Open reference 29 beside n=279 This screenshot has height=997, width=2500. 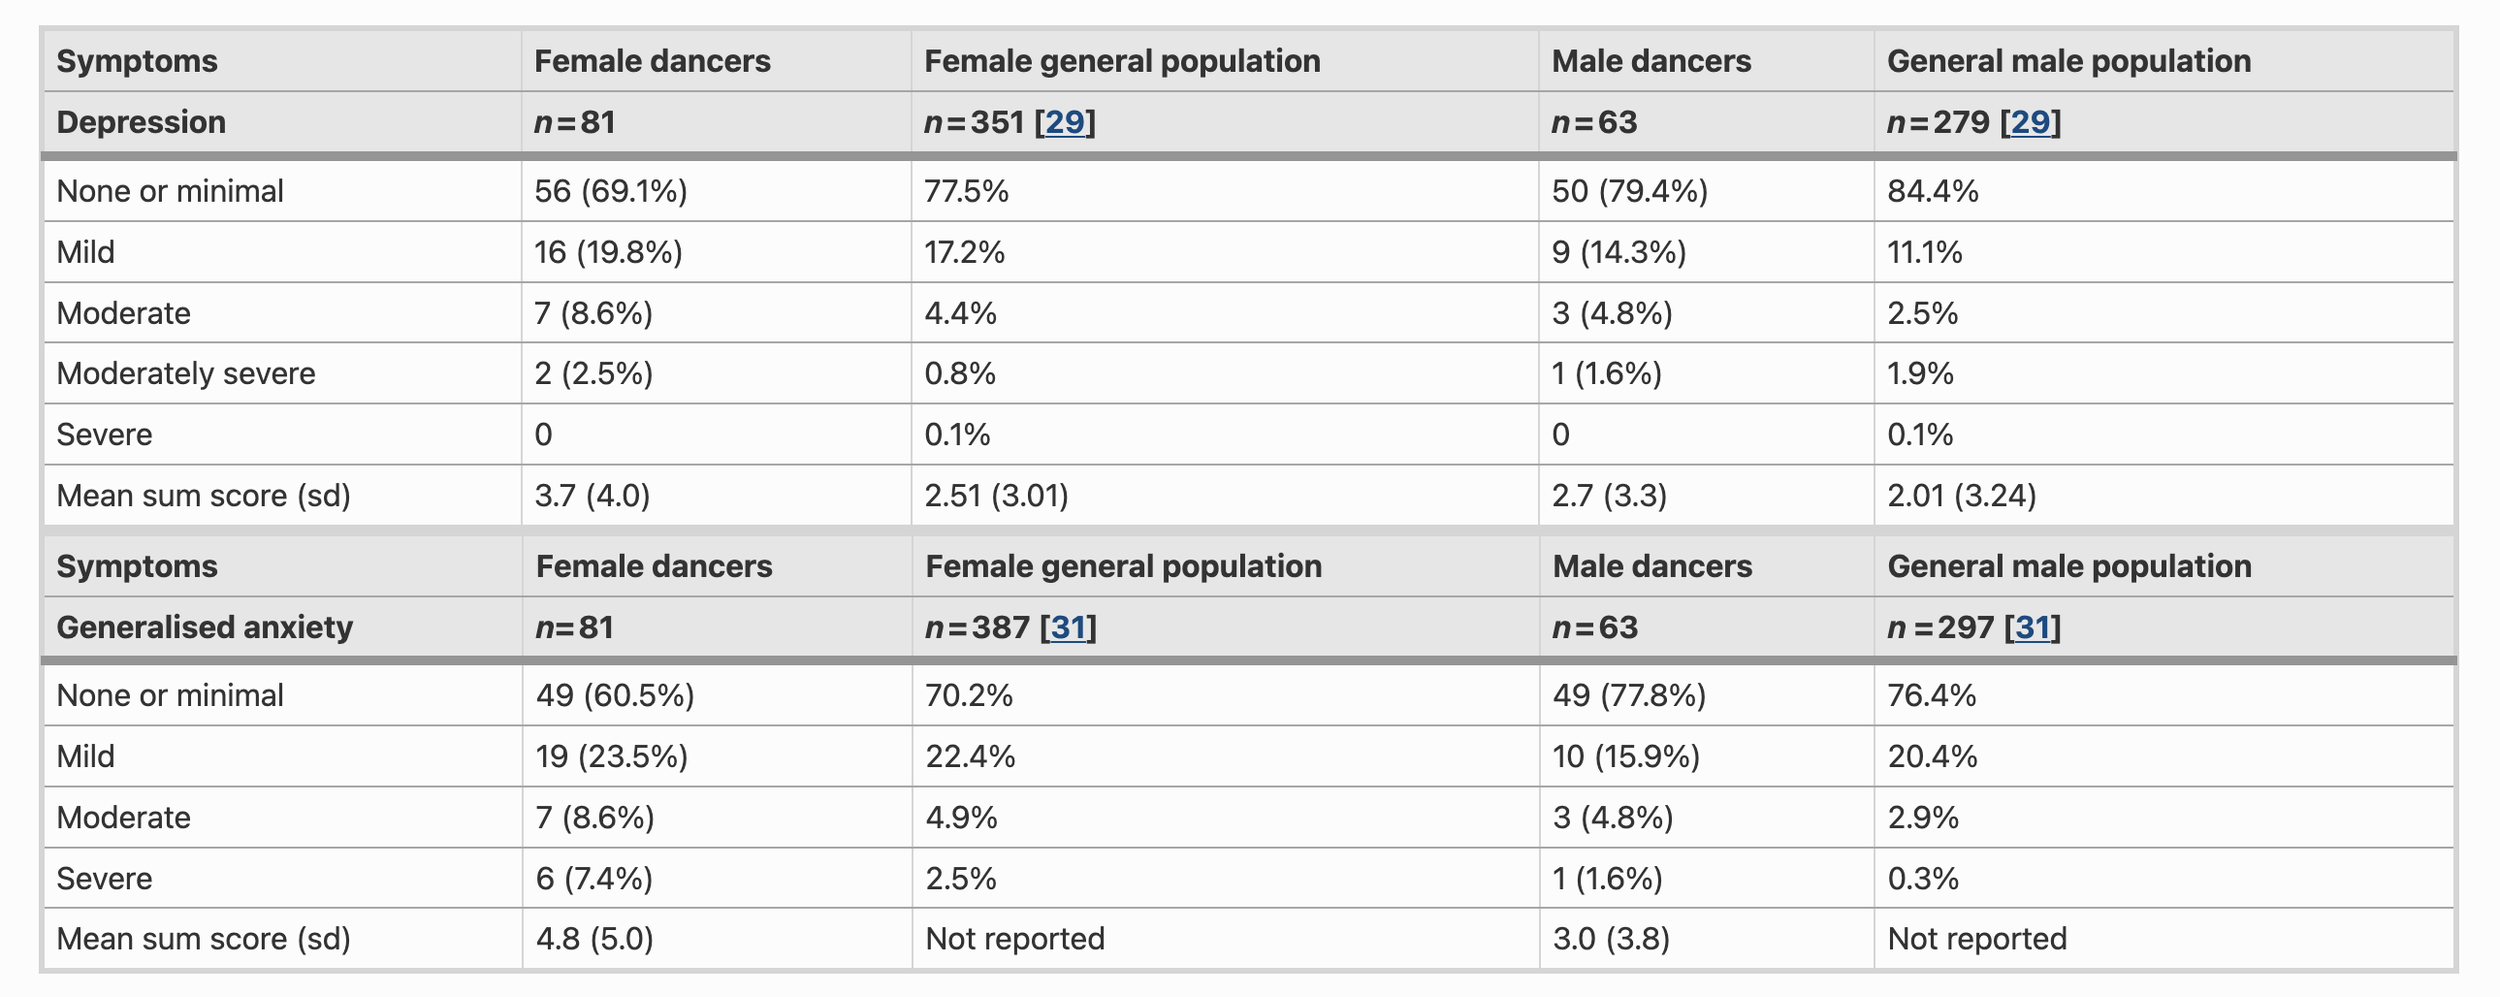click(2030, 122)
